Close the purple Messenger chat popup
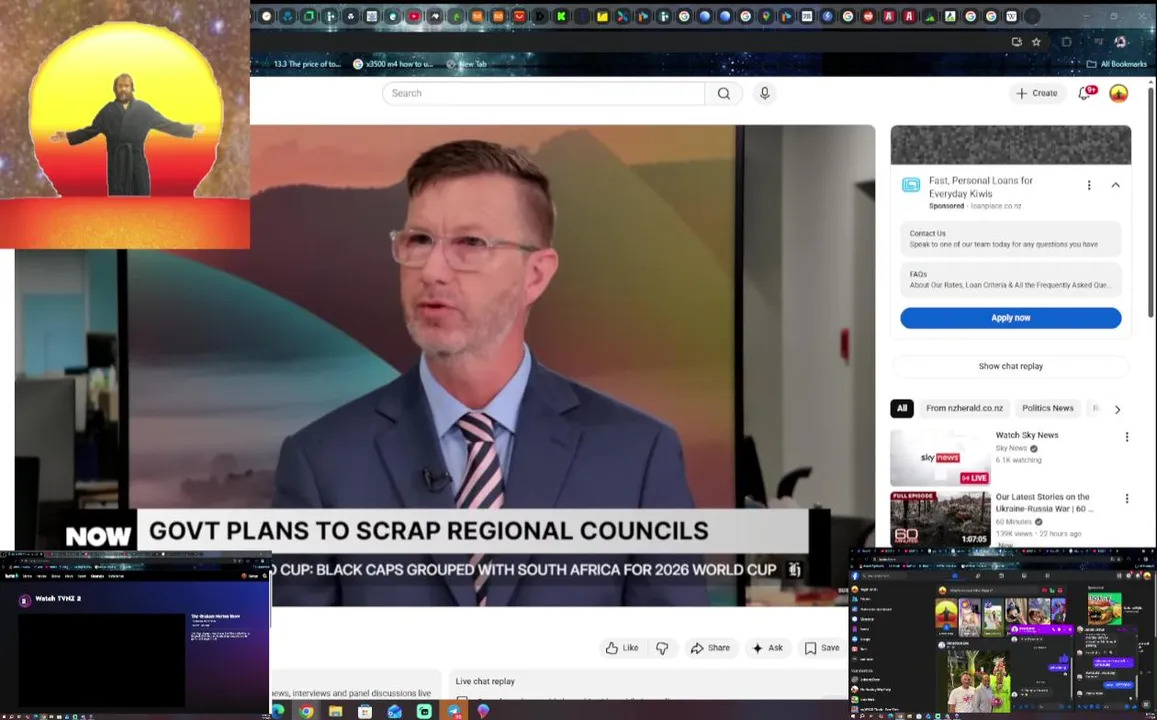Image resolution: width=1157 pixels, height=720 pixels. click(1071, 629)
